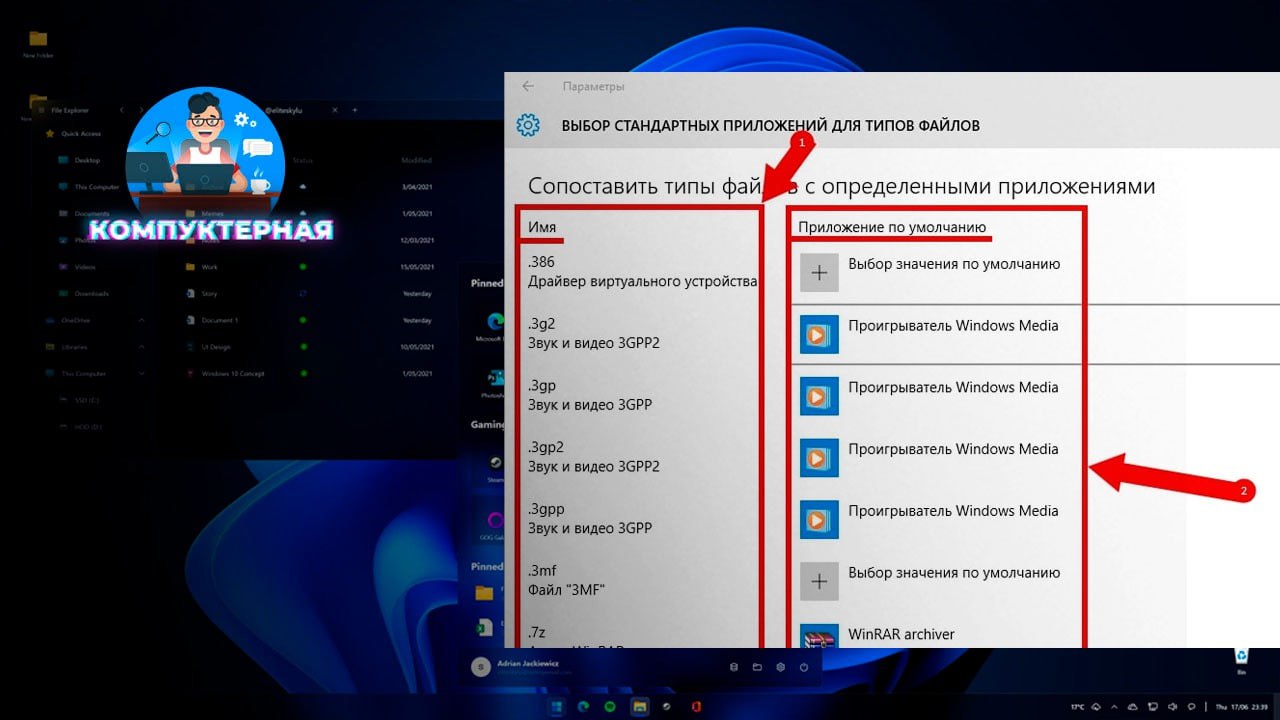Open the Recycle Bin on the desktop
Image resolution: width=1280 pixels, height=720 pixels.
1241,660
